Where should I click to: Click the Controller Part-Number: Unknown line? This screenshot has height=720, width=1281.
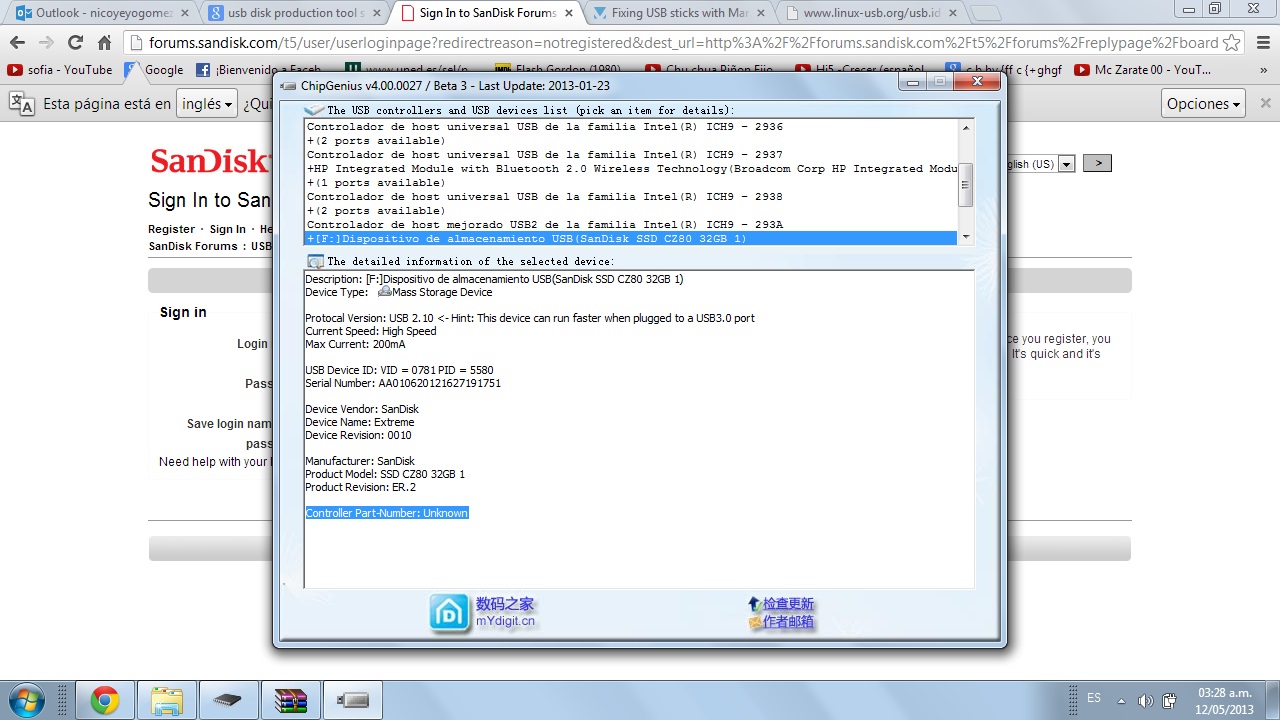387,513
